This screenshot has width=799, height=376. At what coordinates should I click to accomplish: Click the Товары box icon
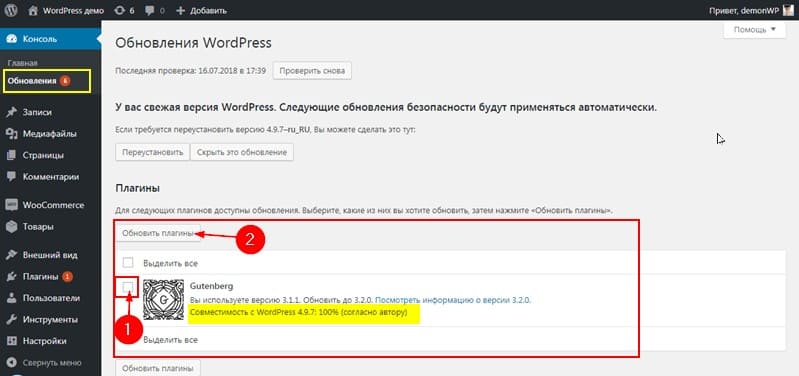coord(12,227)
